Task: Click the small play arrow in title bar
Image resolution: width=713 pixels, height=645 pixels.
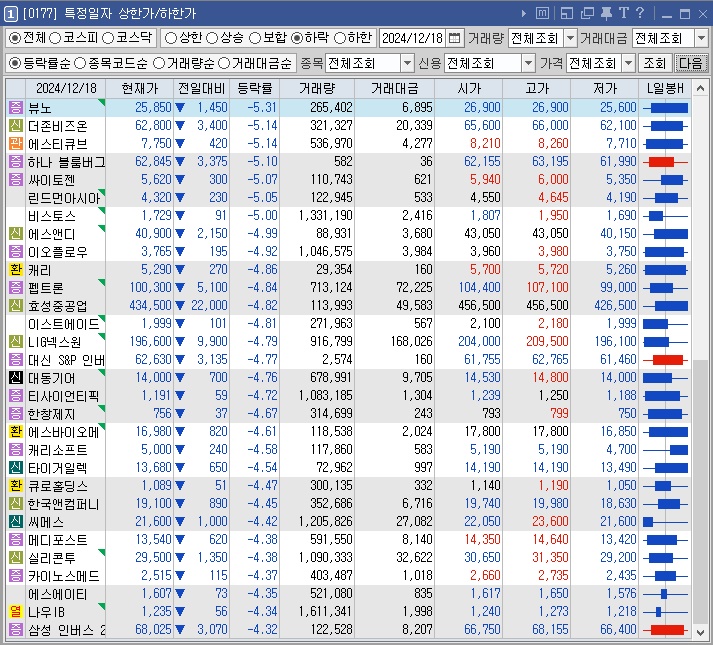Action: coord(524,14)
